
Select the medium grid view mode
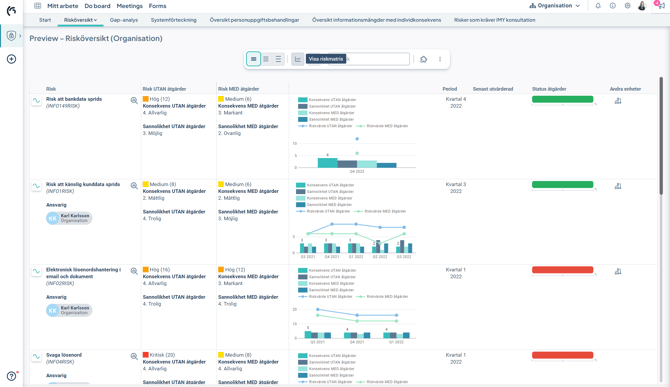[x=266, y=59]
